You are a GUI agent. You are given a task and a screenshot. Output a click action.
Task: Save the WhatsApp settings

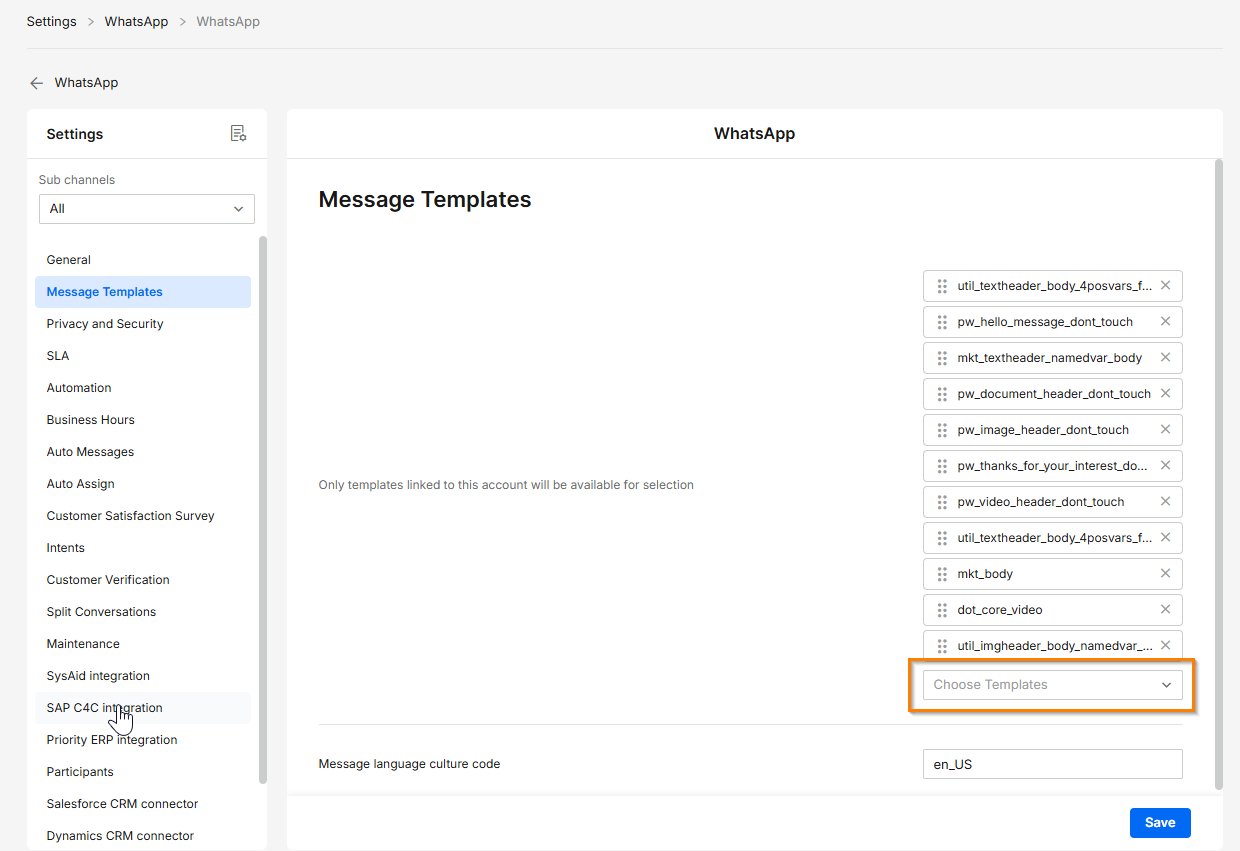pos(1160,823)
